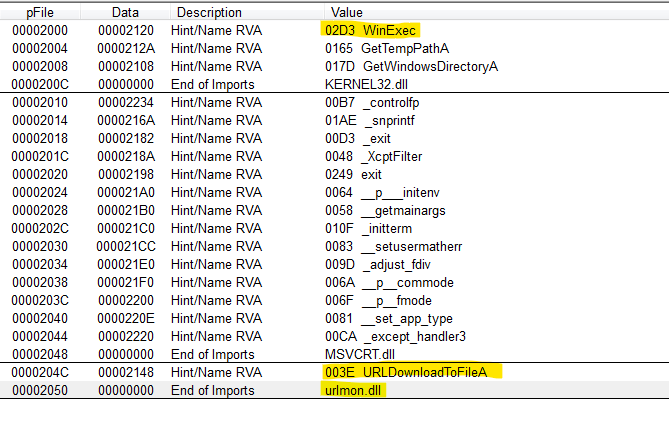Click the _except_handler3 value cell
Image resolution: width=669 pixels, height=426 pixels.
click(394, 335)
